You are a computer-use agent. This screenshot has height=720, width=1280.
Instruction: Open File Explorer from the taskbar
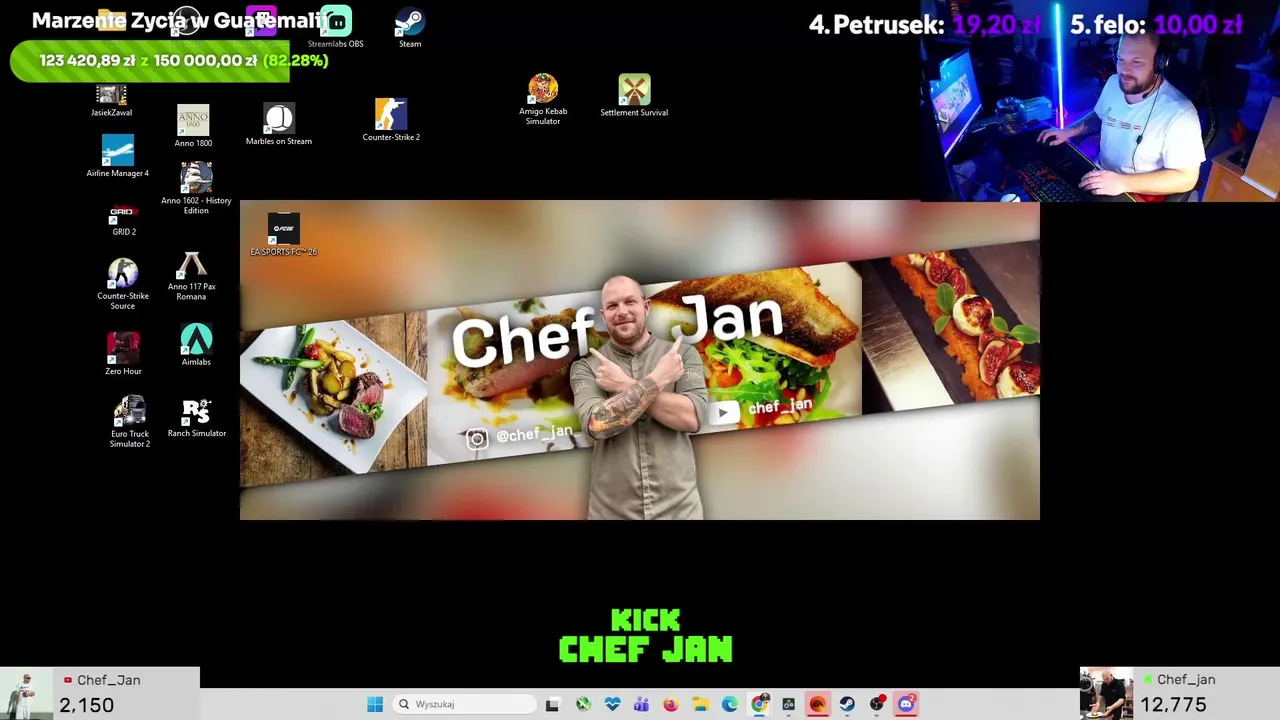[700, 704]
